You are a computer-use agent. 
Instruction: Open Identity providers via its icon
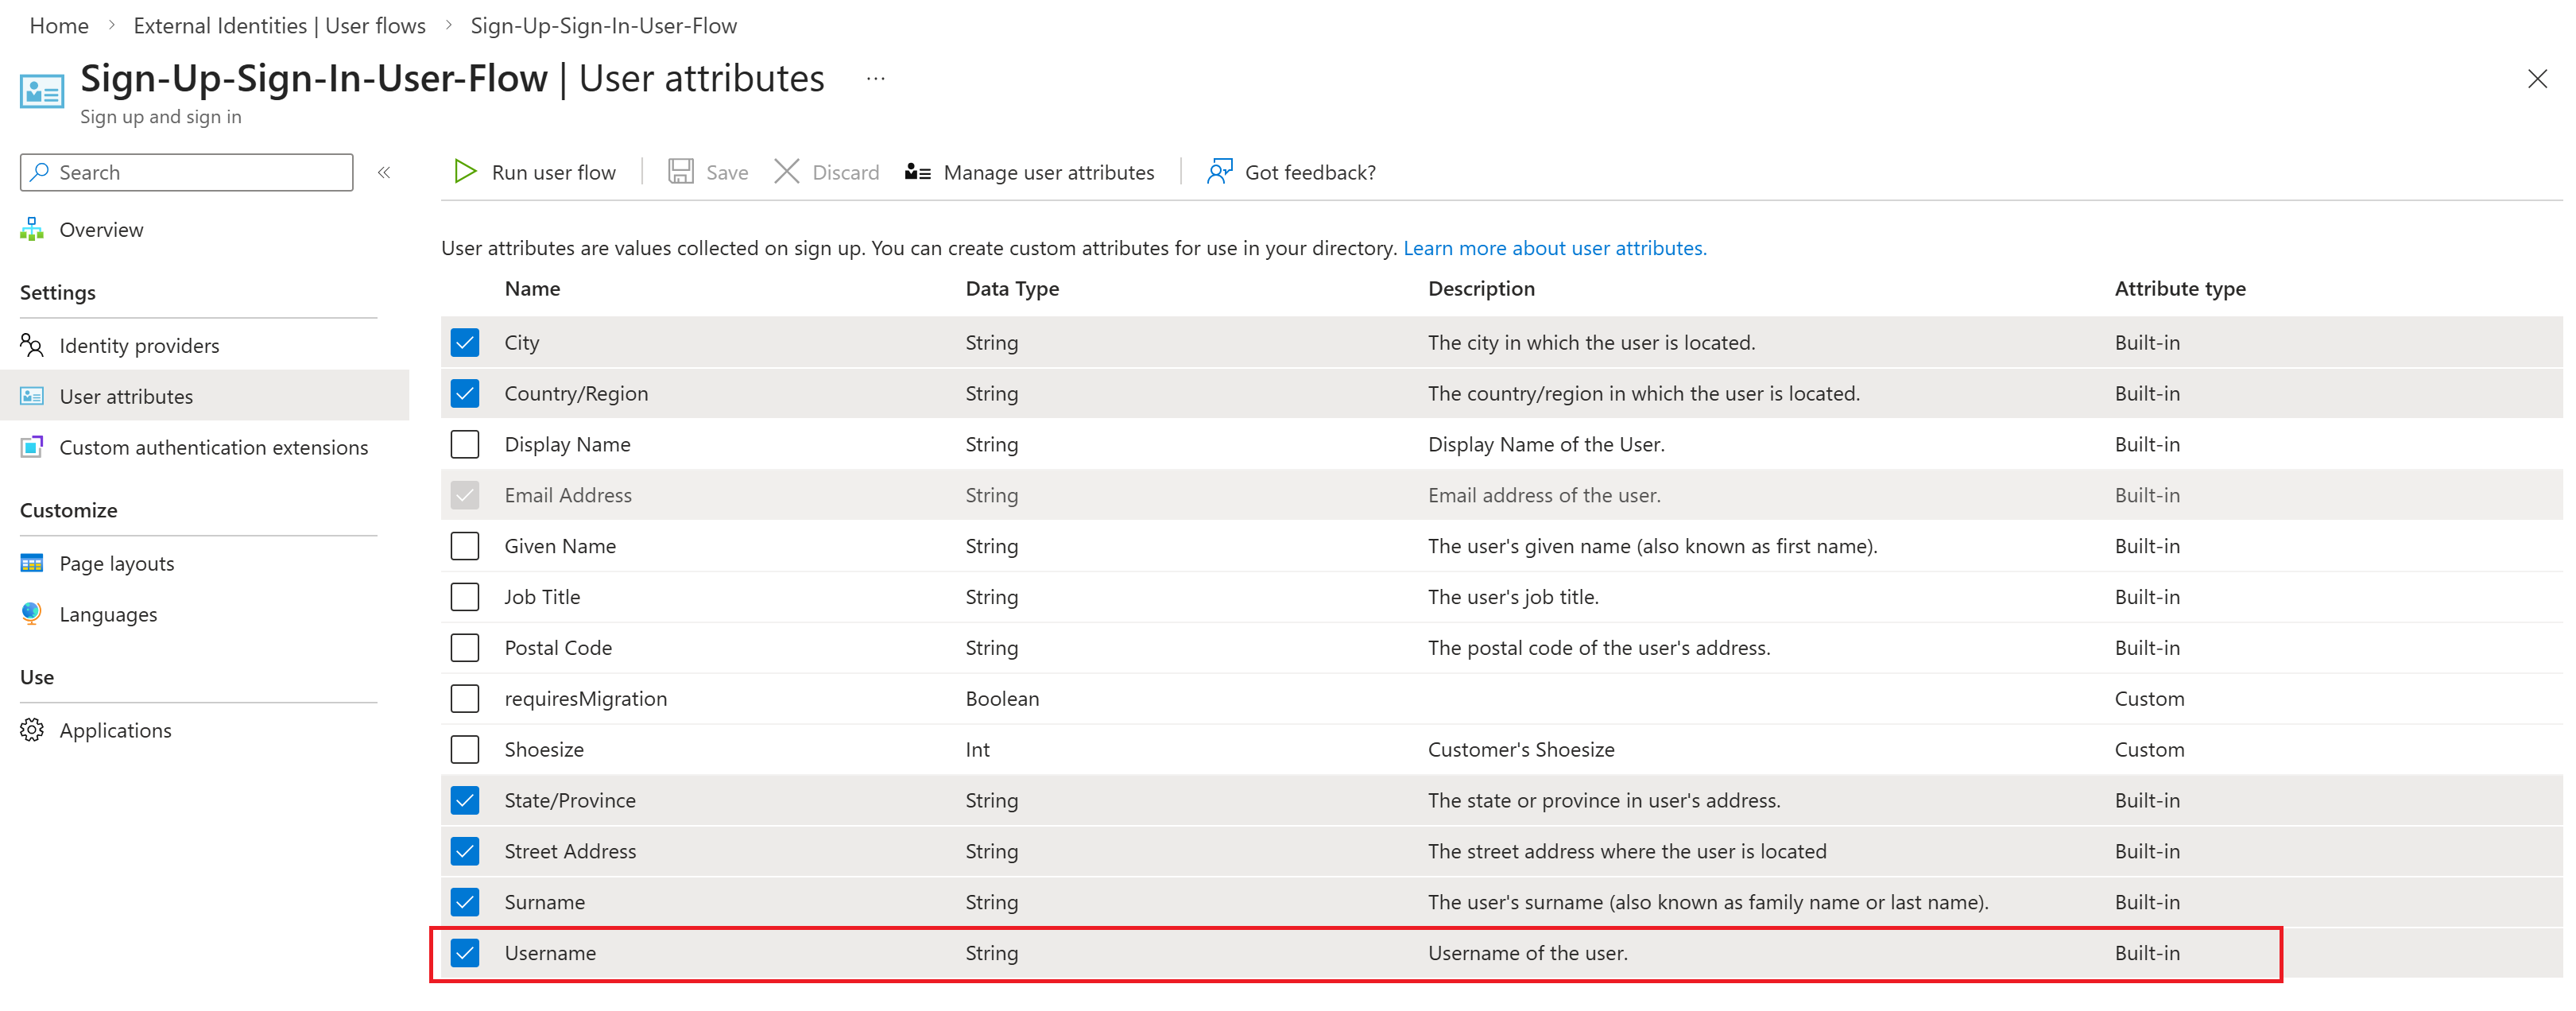[x=32, y=345]
